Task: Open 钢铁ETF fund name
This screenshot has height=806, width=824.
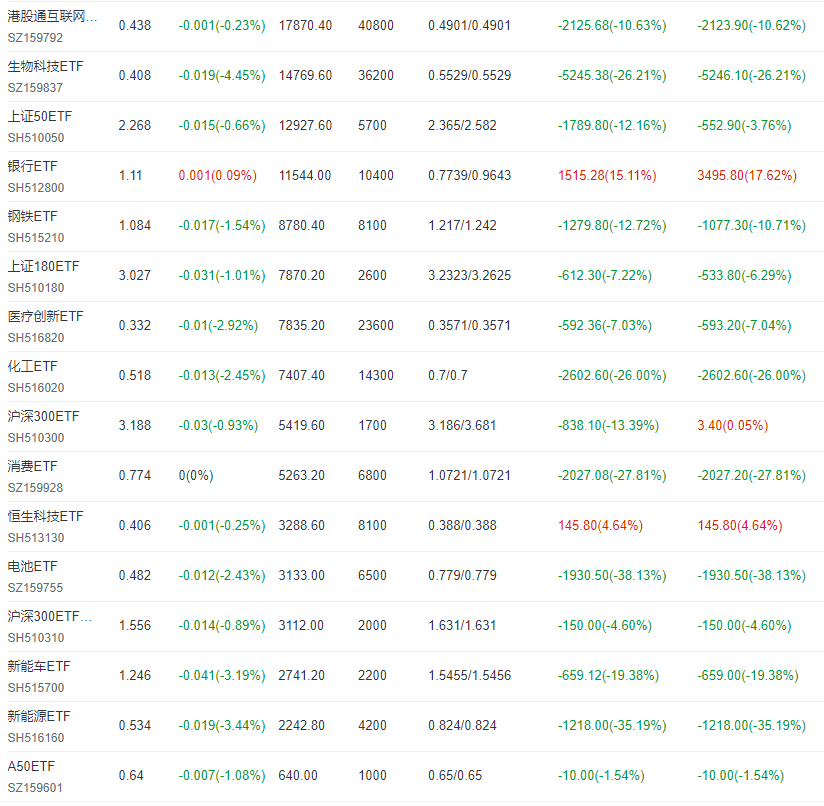Action: coord(32,216)
